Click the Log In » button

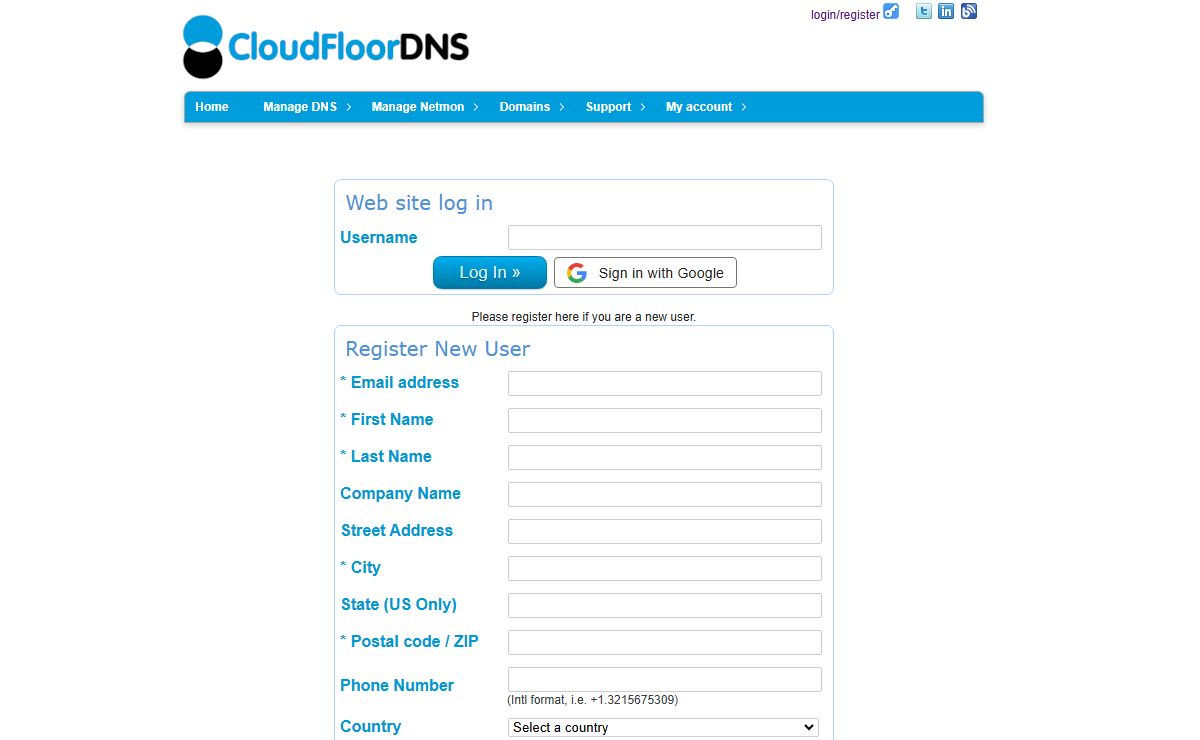(x=490, y=272)
